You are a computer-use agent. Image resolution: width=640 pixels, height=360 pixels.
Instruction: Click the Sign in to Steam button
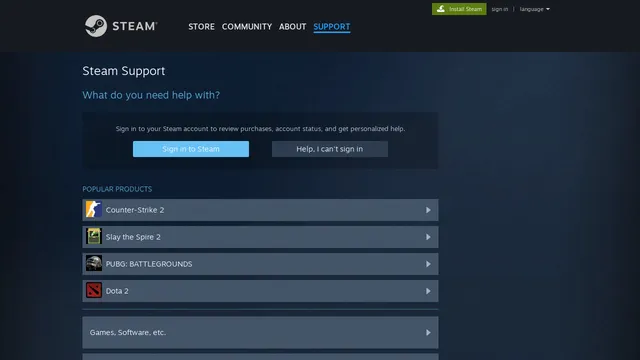pyautogui.click(x=191, y=149)
